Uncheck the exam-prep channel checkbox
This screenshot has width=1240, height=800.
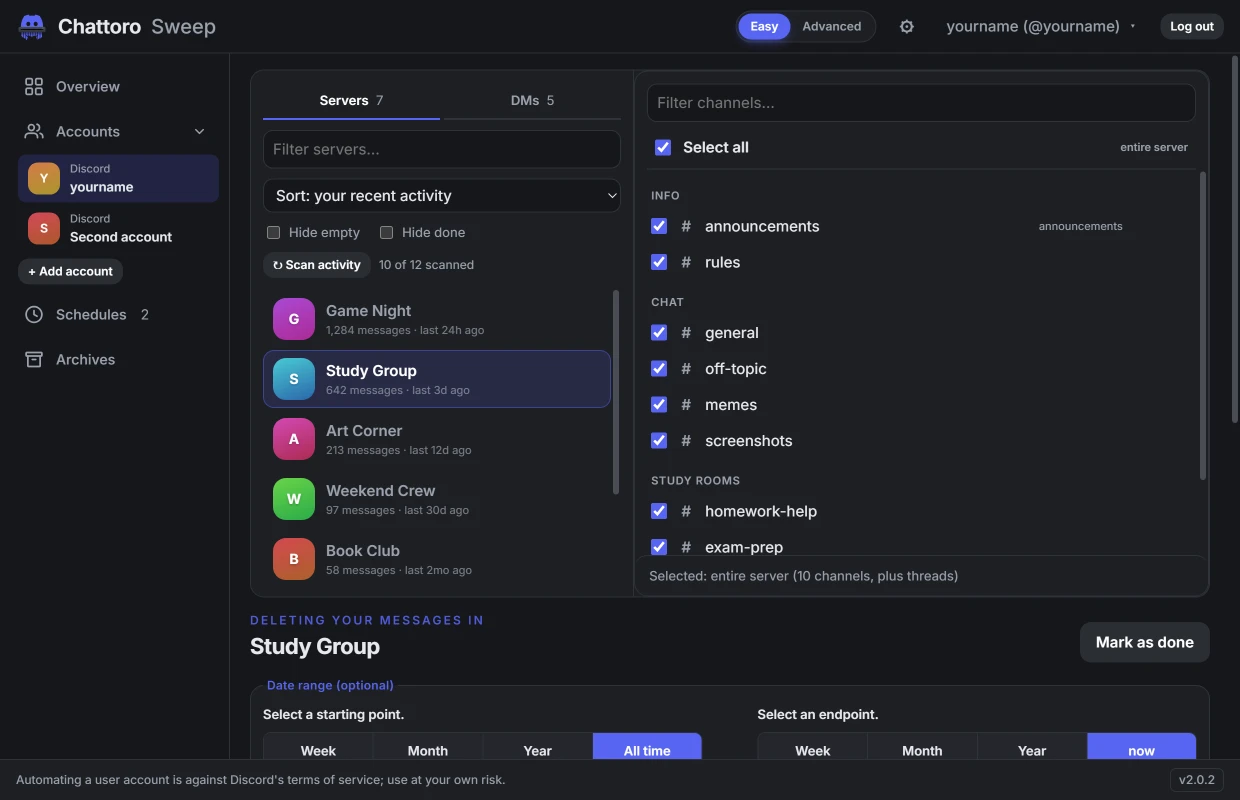(x=659, y=547)
